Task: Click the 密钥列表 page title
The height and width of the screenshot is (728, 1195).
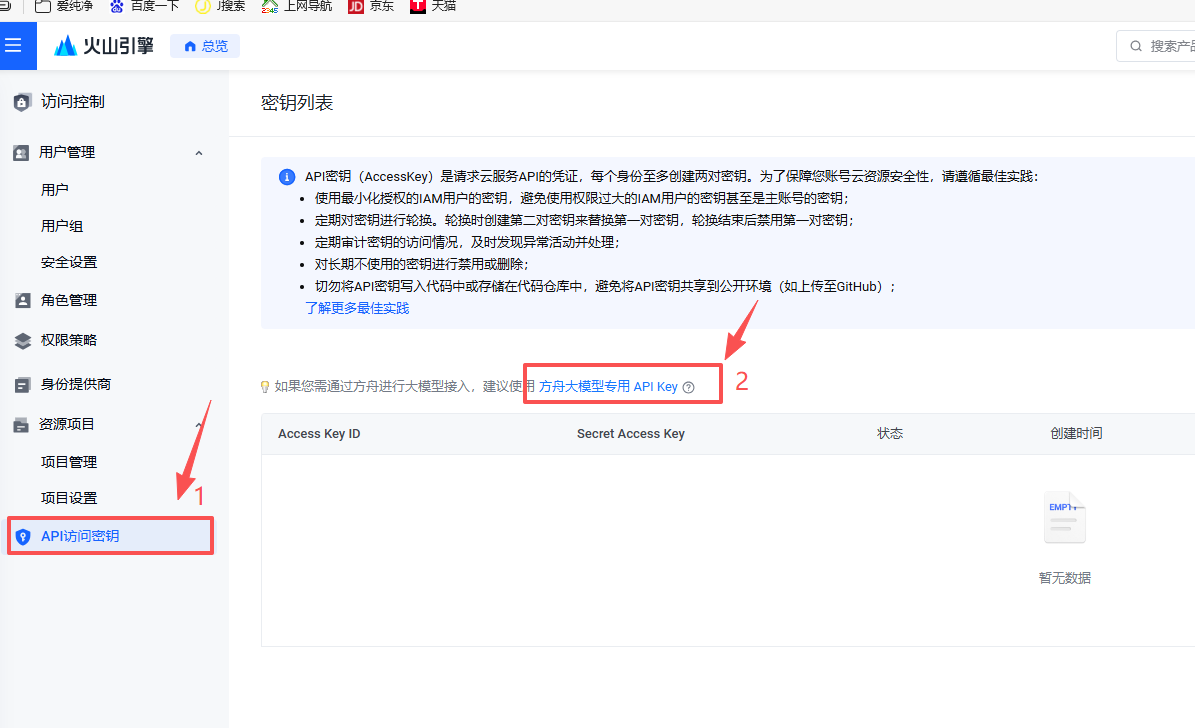Action: click(296, 103)
